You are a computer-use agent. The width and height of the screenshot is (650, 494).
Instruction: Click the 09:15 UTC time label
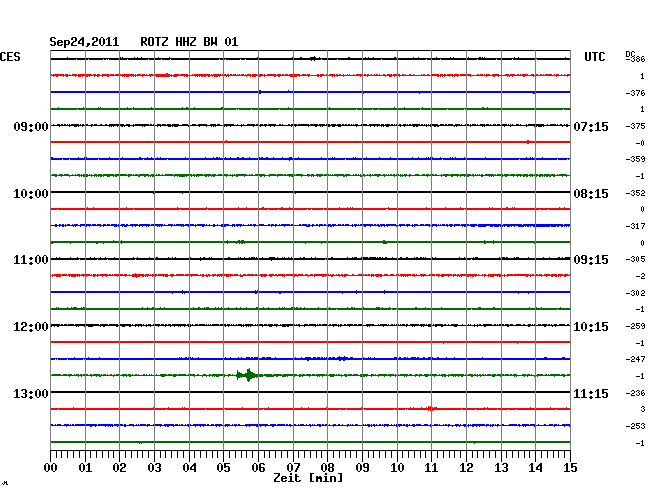click(x=591, y=260)
